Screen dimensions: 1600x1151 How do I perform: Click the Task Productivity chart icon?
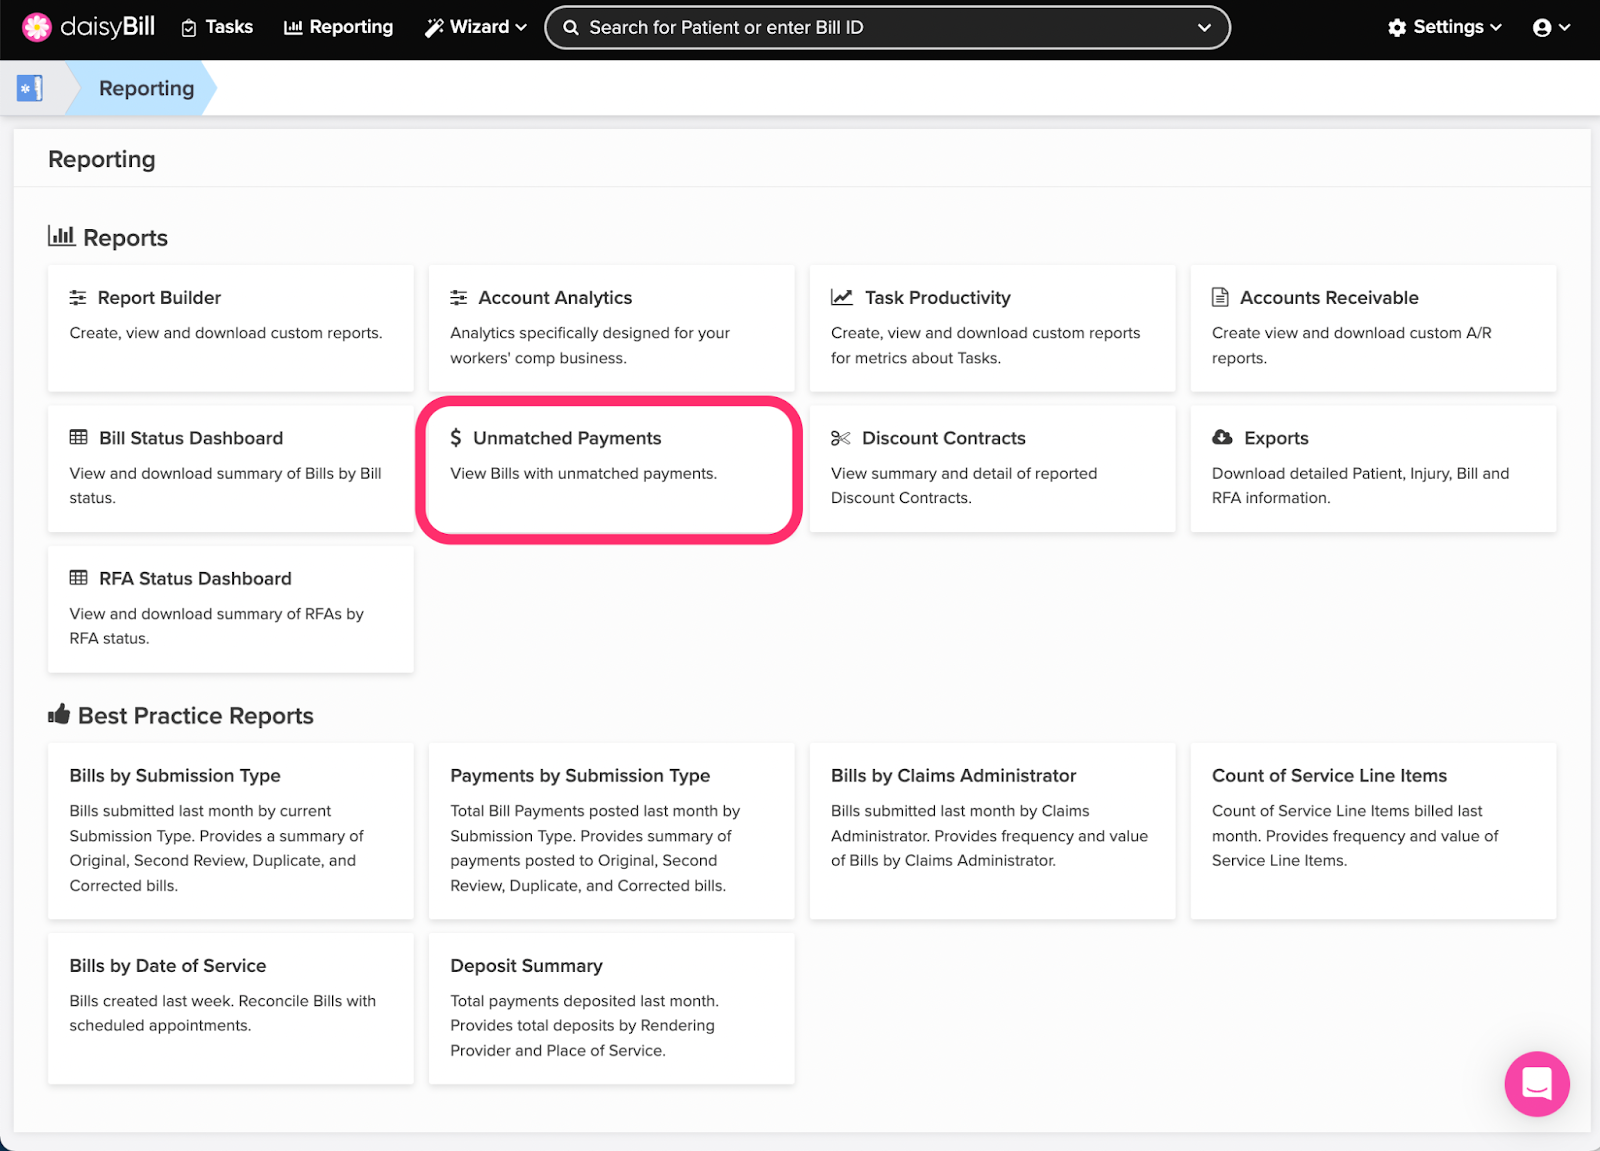[842, 297]
